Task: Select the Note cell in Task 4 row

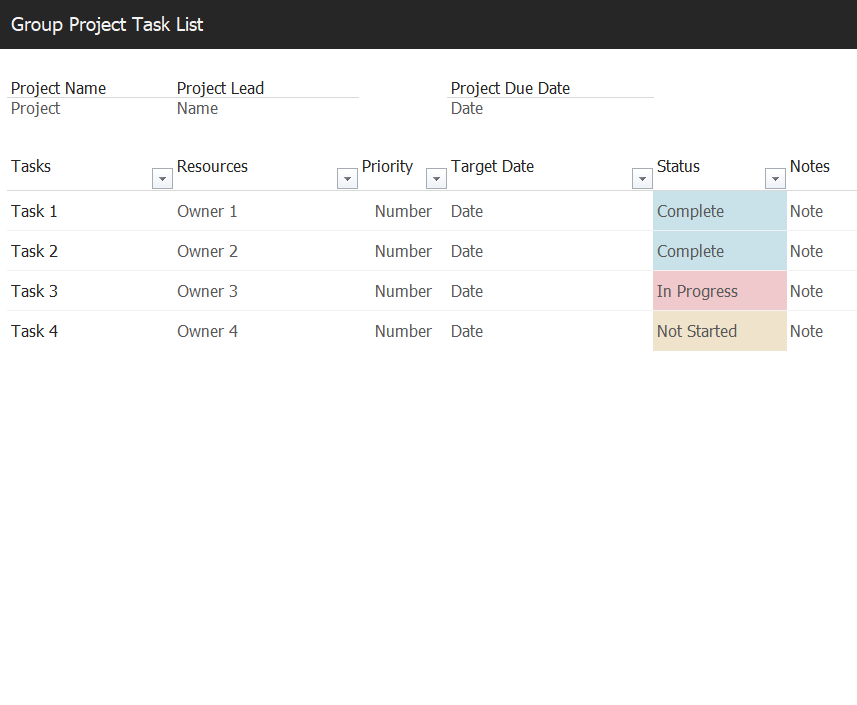Action: pos(821,331)
